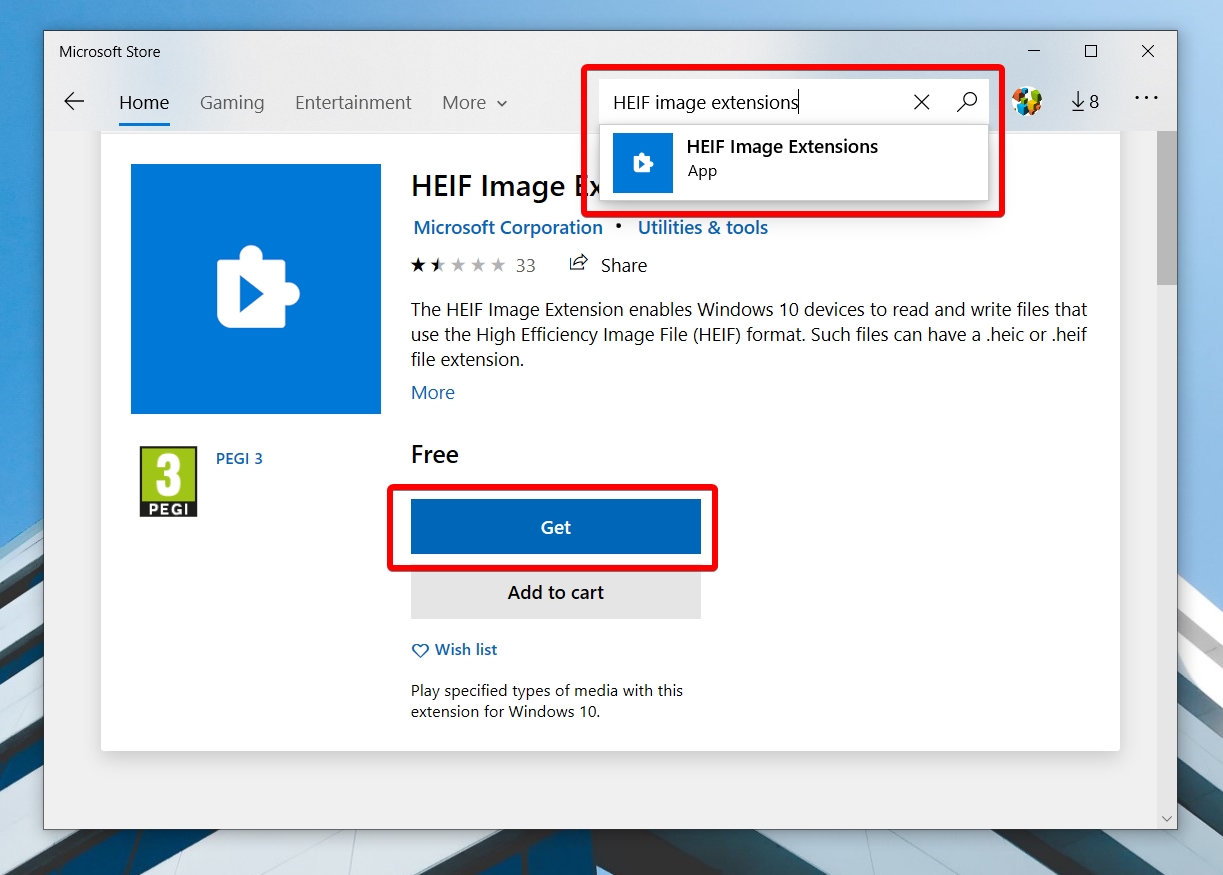
Task: Click the PEGI 3 rating badge
Action: (x=168, y=481)
